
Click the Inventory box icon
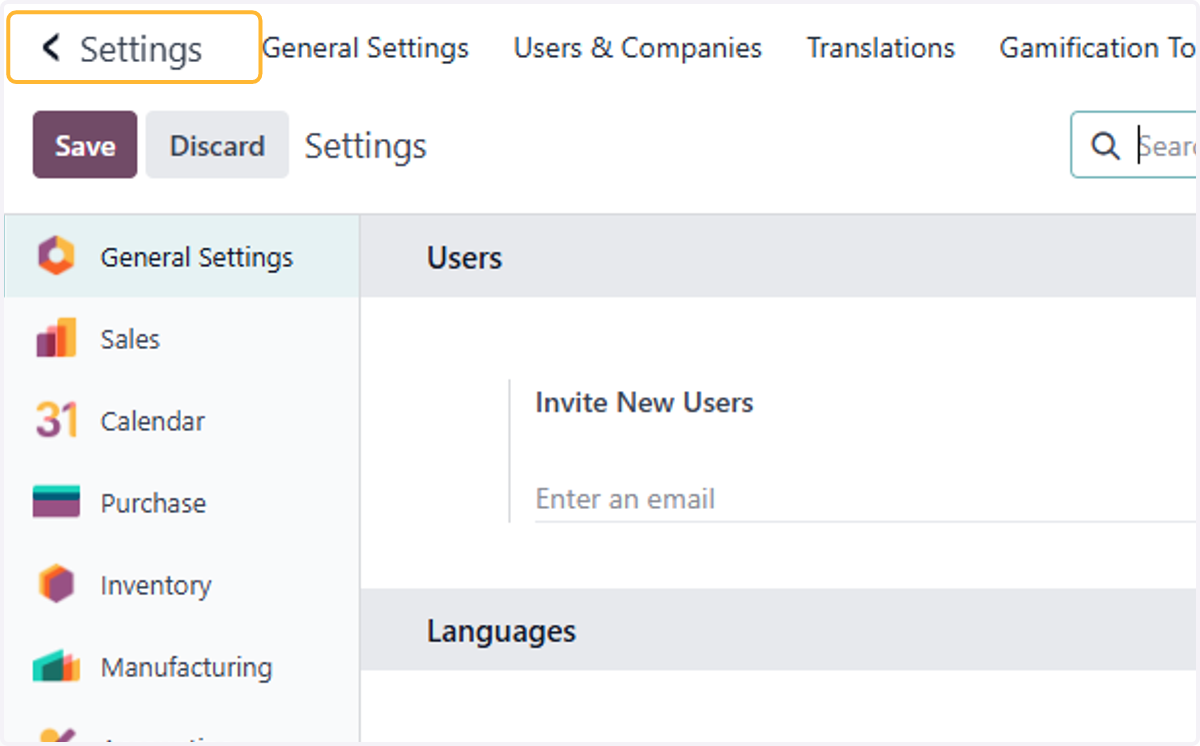(56, 584)
